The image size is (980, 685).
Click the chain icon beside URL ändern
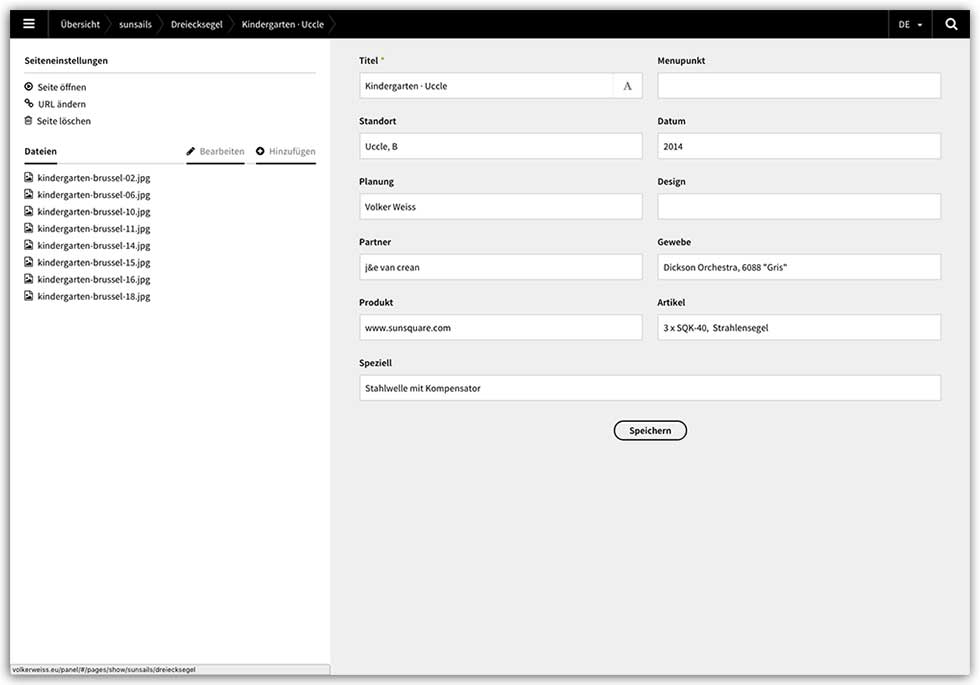[29, 103]
